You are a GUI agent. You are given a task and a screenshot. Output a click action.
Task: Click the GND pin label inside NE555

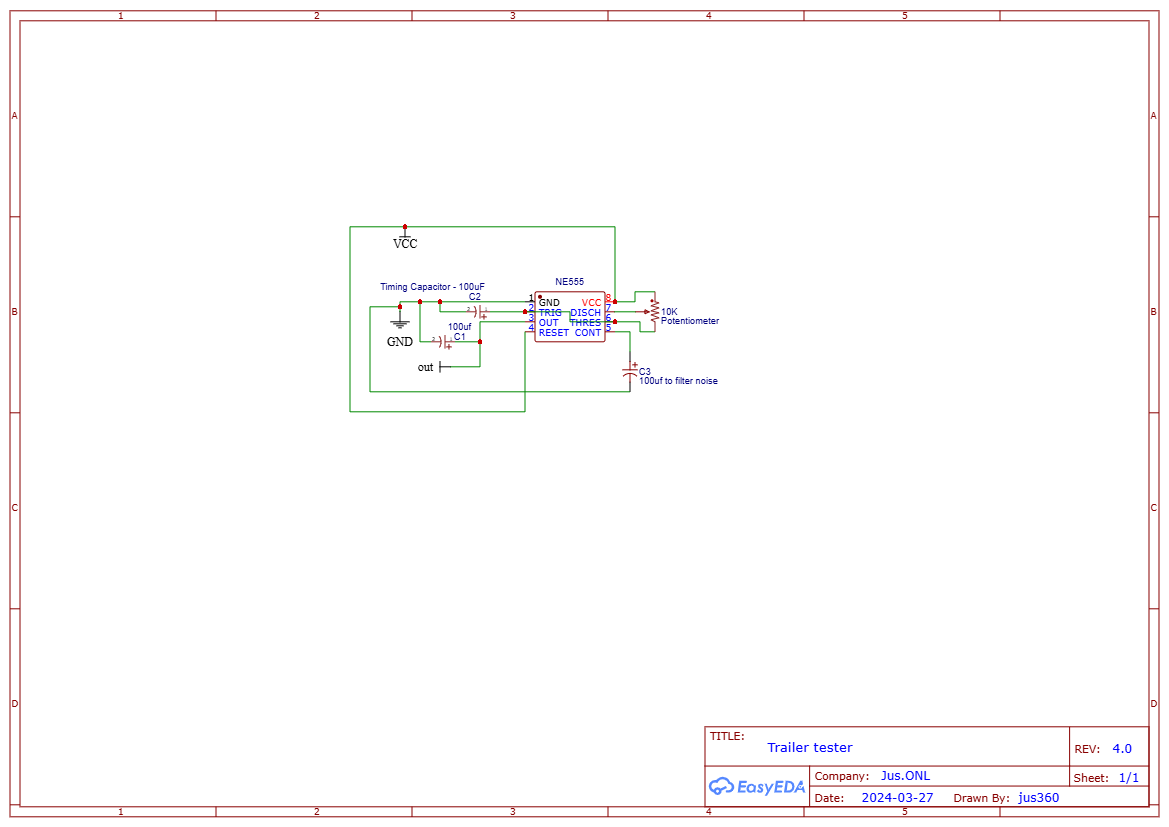point(549,303)
